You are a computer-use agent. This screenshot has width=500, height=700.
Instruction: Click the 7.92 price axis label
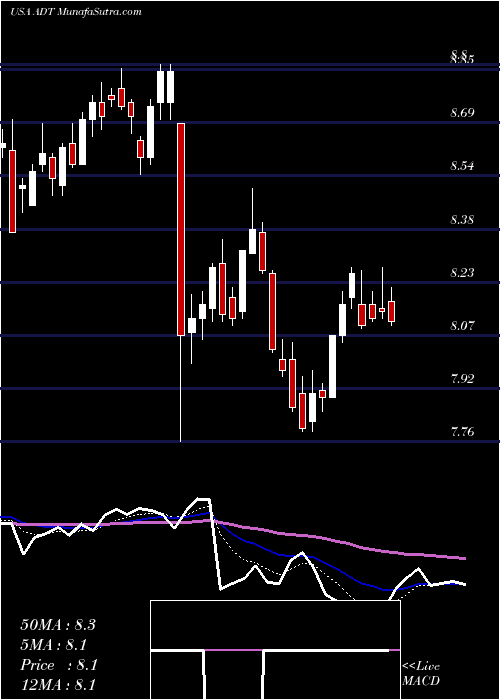(x=462, y=379)
